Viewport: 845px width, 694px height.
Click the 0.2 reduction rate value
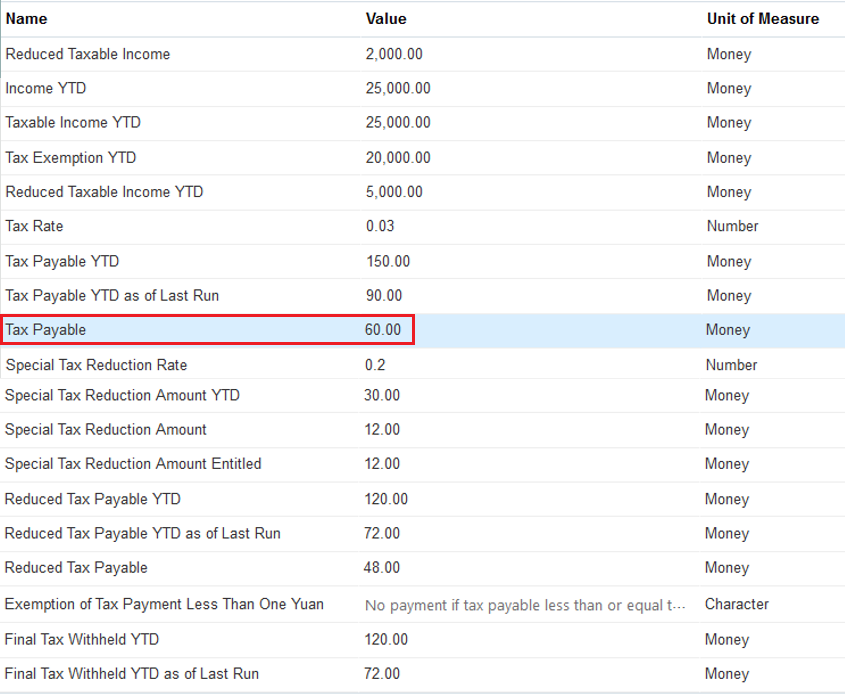coord(375,365)
